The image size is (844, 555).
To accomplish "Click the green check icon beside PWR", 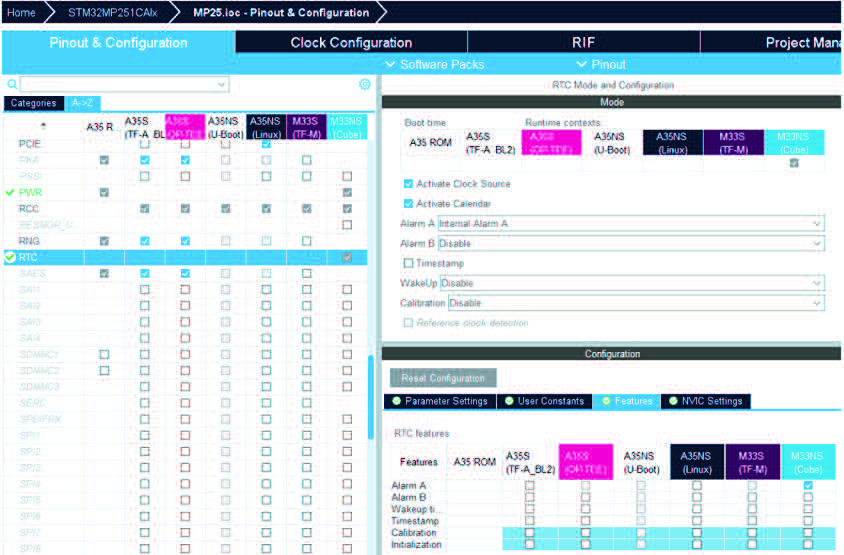I will pyautogui.click(x=10, y=192).
